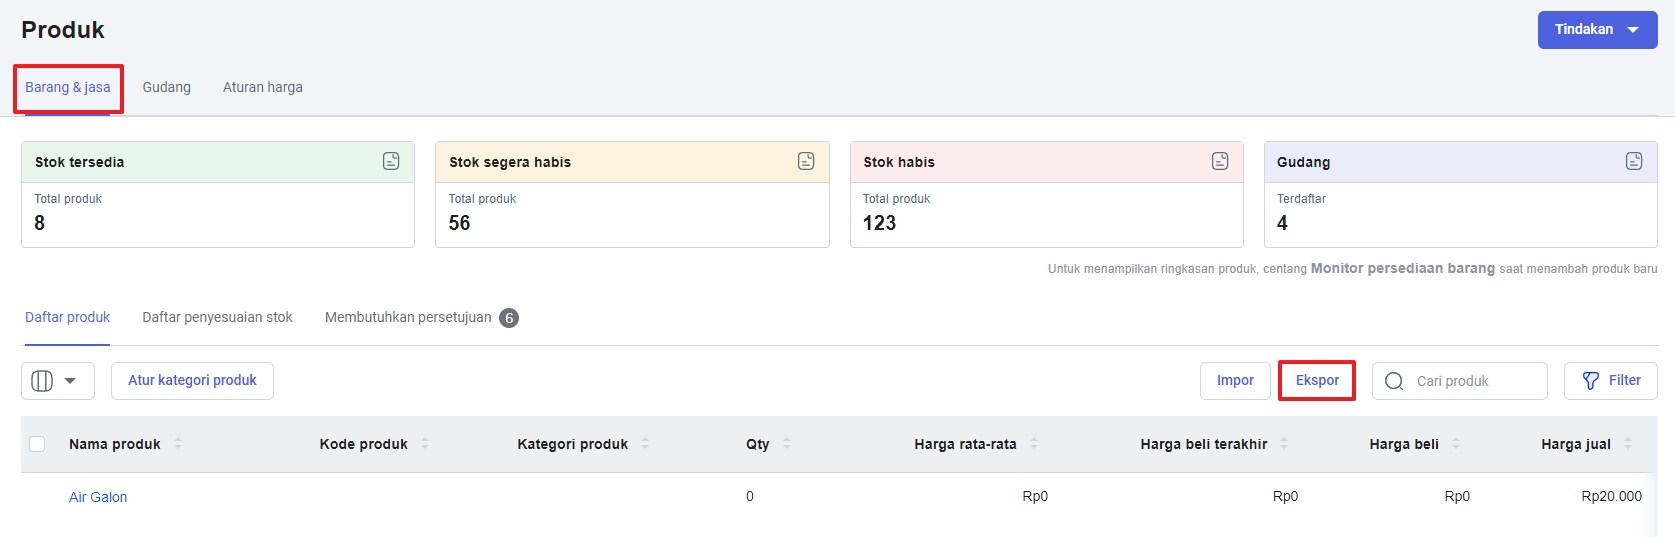Tick the select-all checkbox in table header
The height and width of the screenshot is (537, 1675).
38,444
